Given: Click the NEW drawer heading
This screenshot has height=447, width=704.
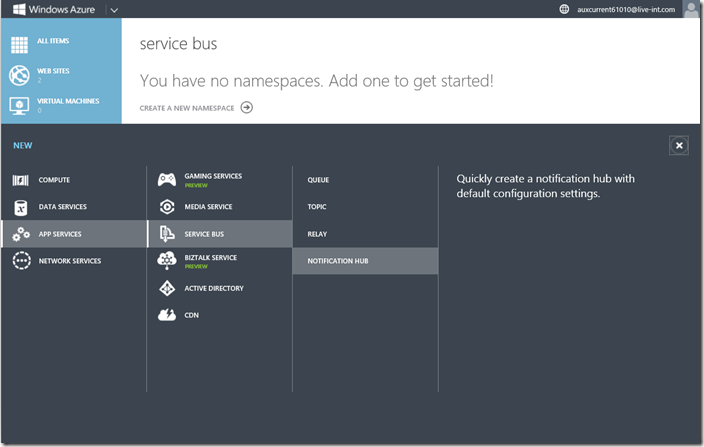Looking at the screenshot, I should tap(22, 145).
